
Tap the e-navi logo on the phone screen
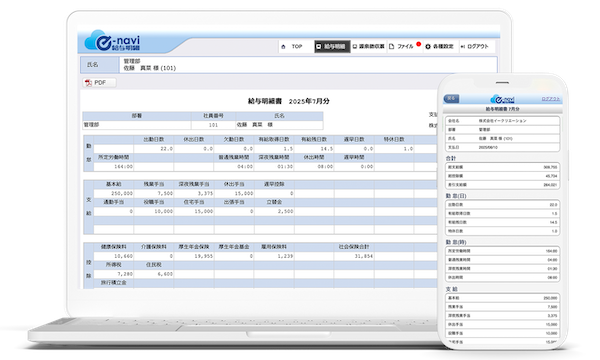(x=502, y=99)
